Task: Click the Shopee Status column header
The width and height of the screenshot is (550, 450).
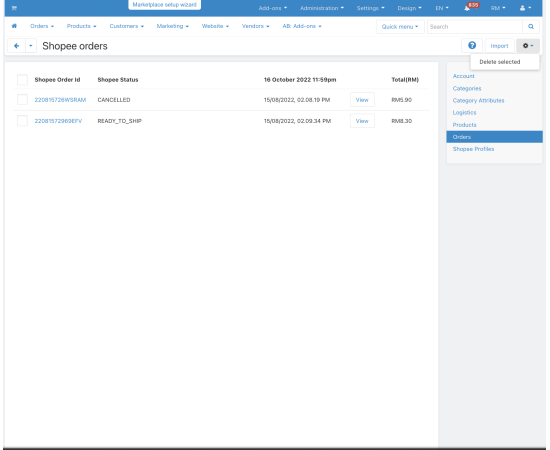Action: 118,80
